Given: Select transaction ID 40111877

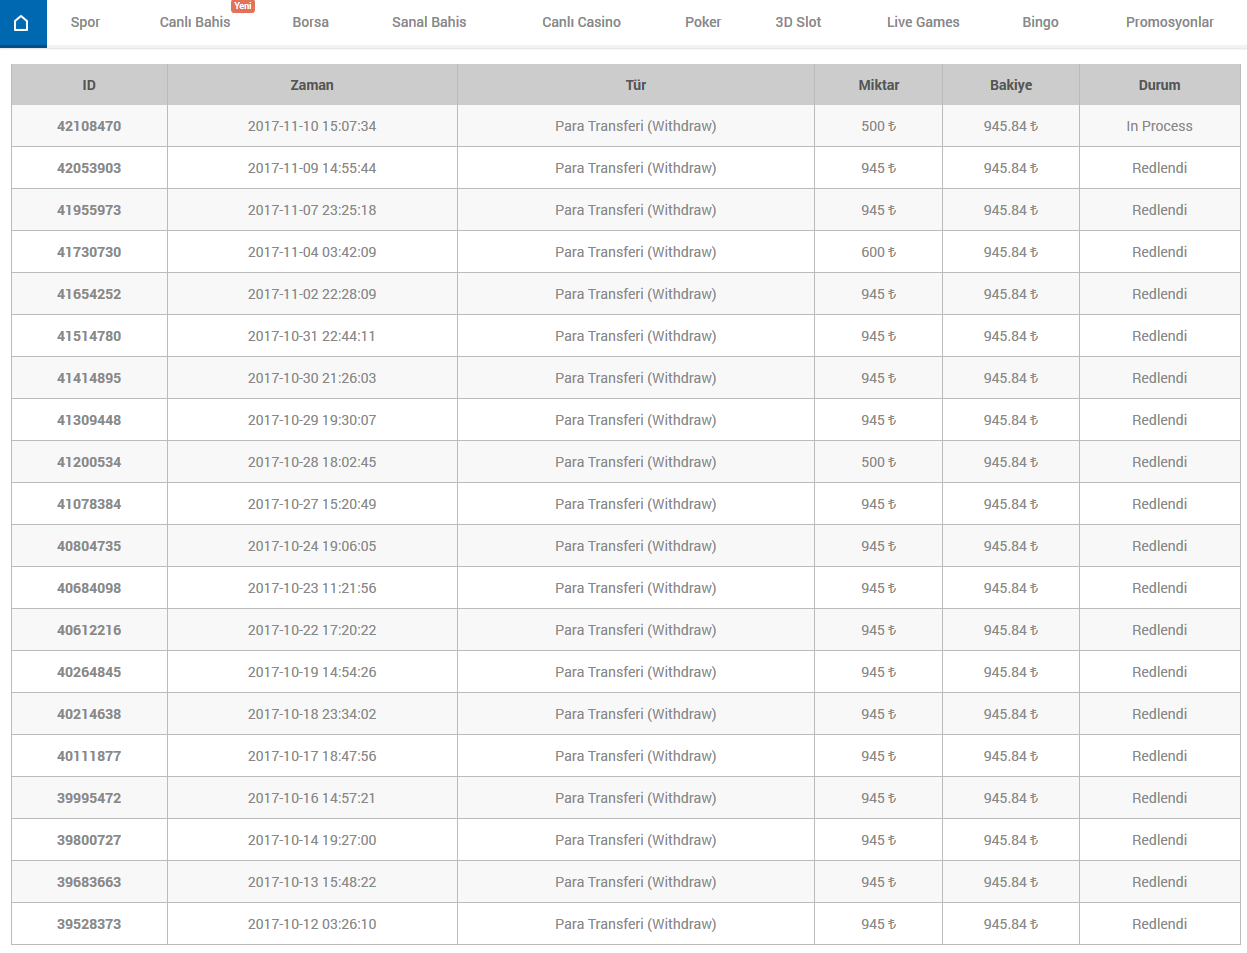Looking at the screenshot, I should pos(89,756).
